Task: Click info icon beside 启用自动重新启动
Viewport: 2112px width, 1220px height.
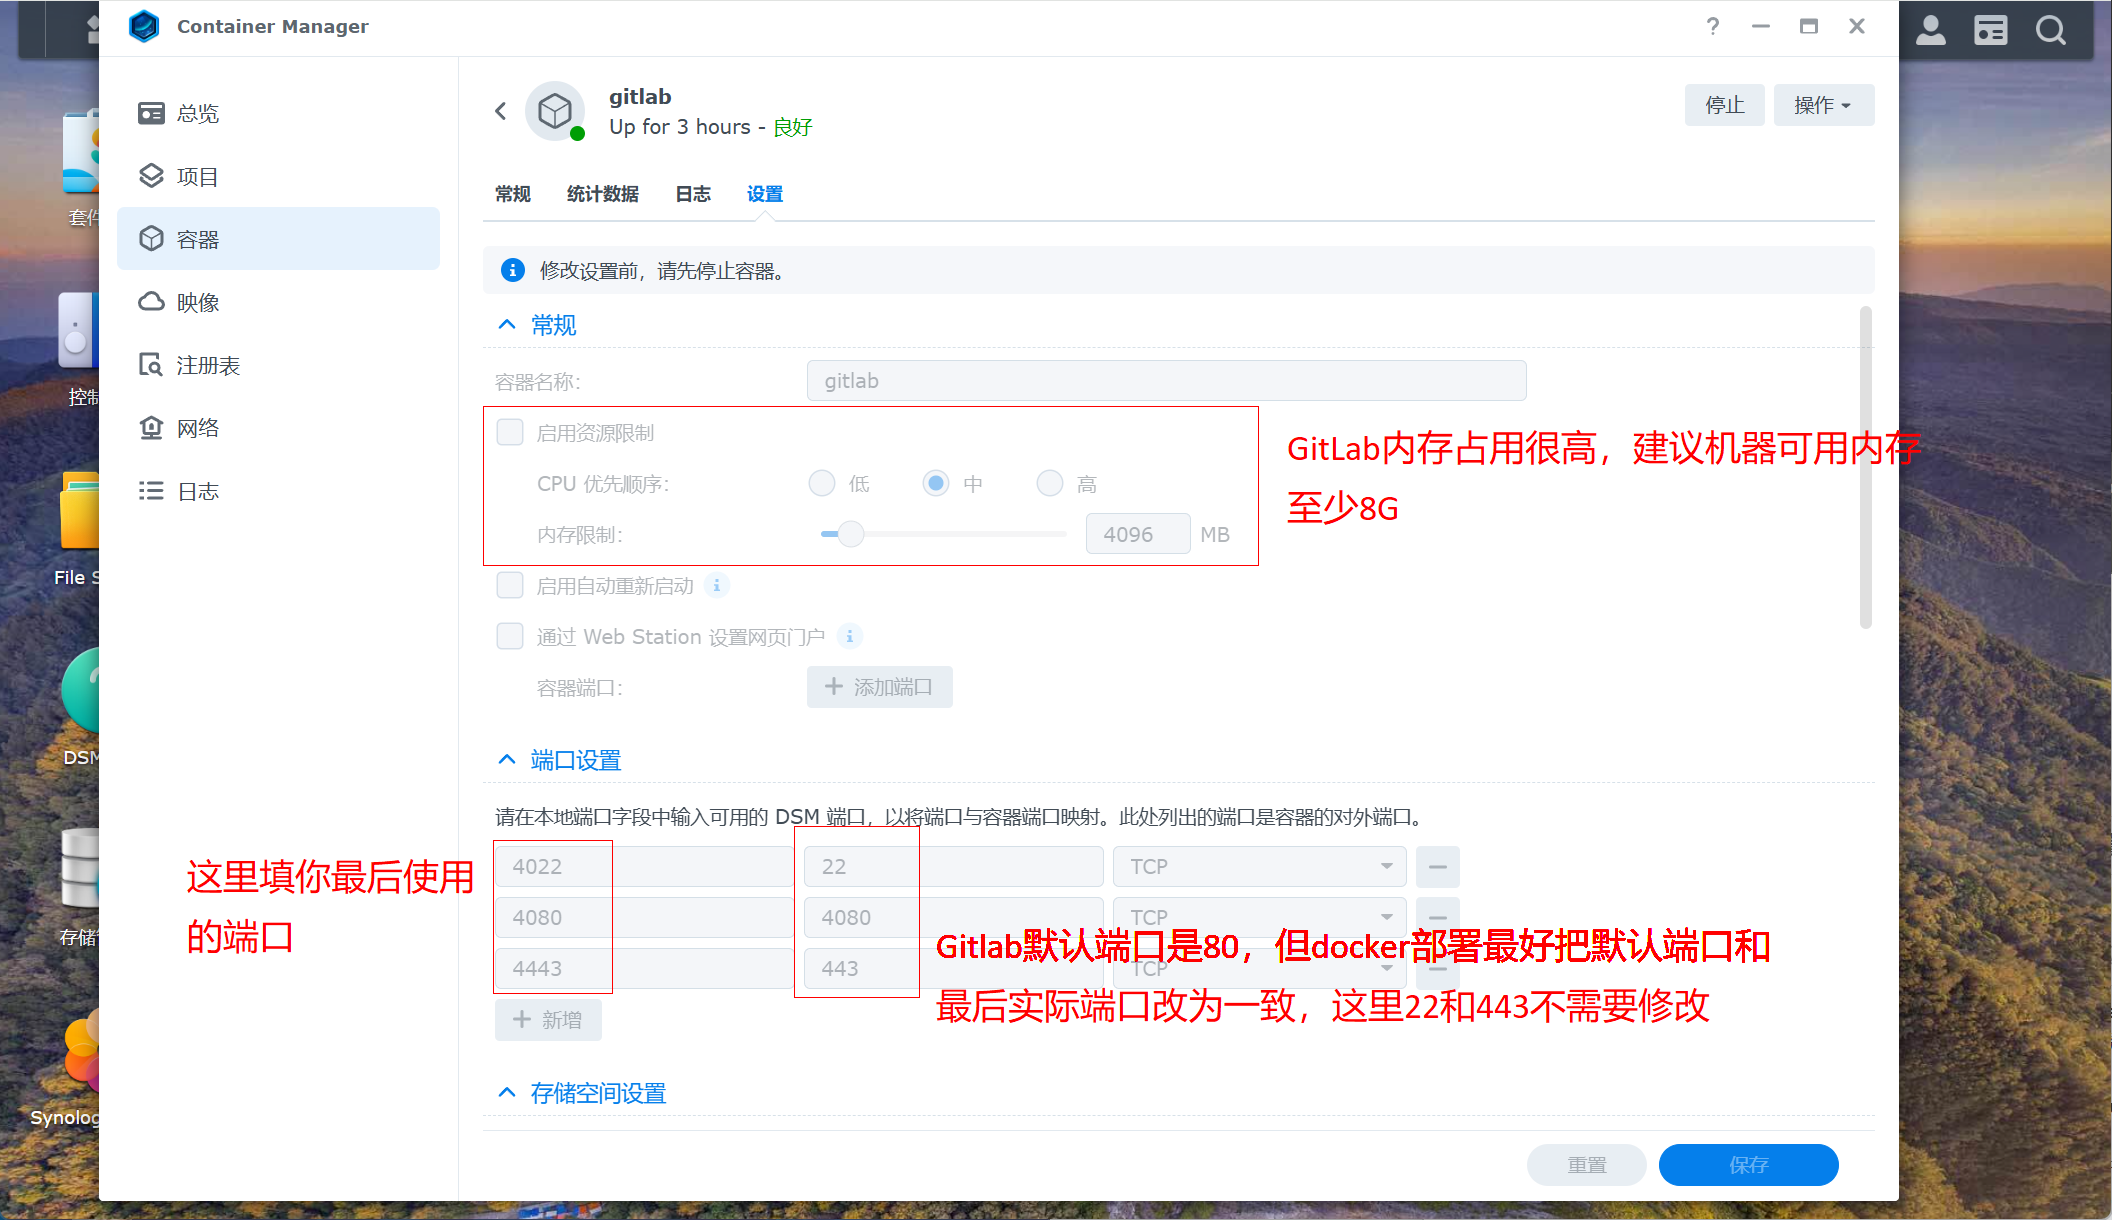Action: point(717,586)
